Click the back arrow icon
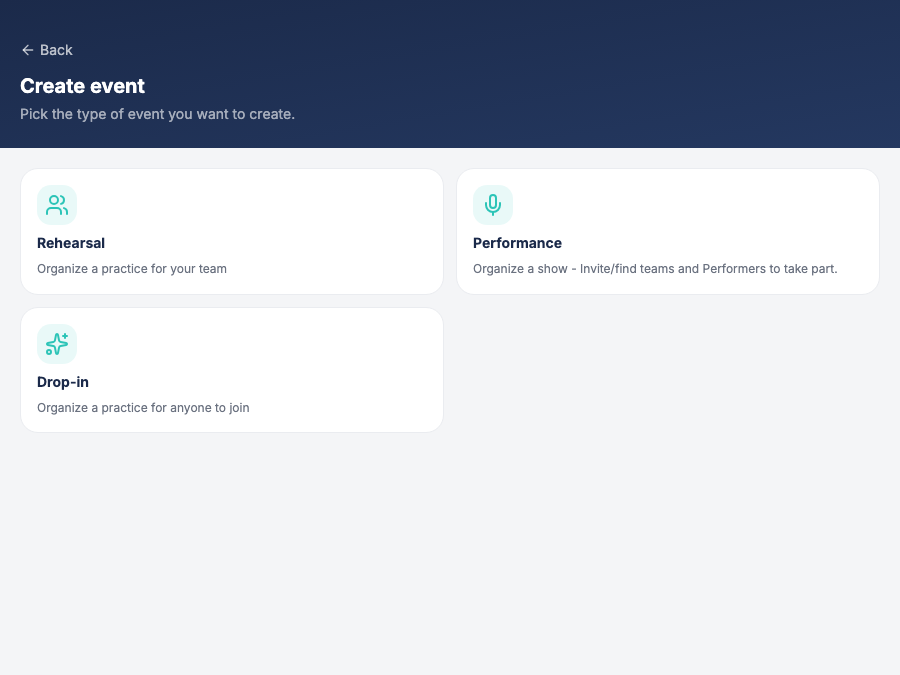 (28, 51)
